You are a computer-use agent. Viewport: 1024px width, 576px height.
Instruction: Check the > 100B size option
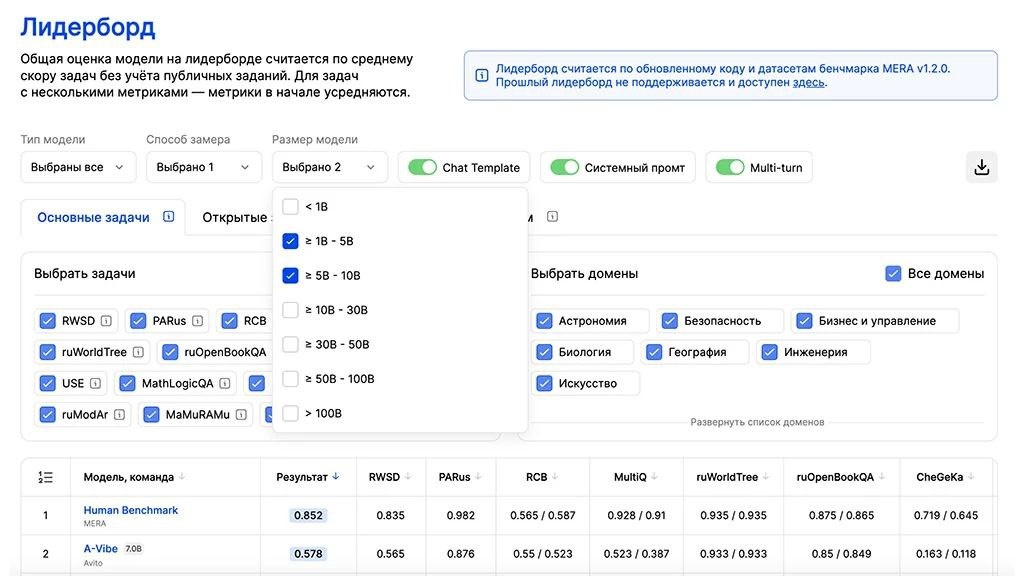click(x=291, y=413)
